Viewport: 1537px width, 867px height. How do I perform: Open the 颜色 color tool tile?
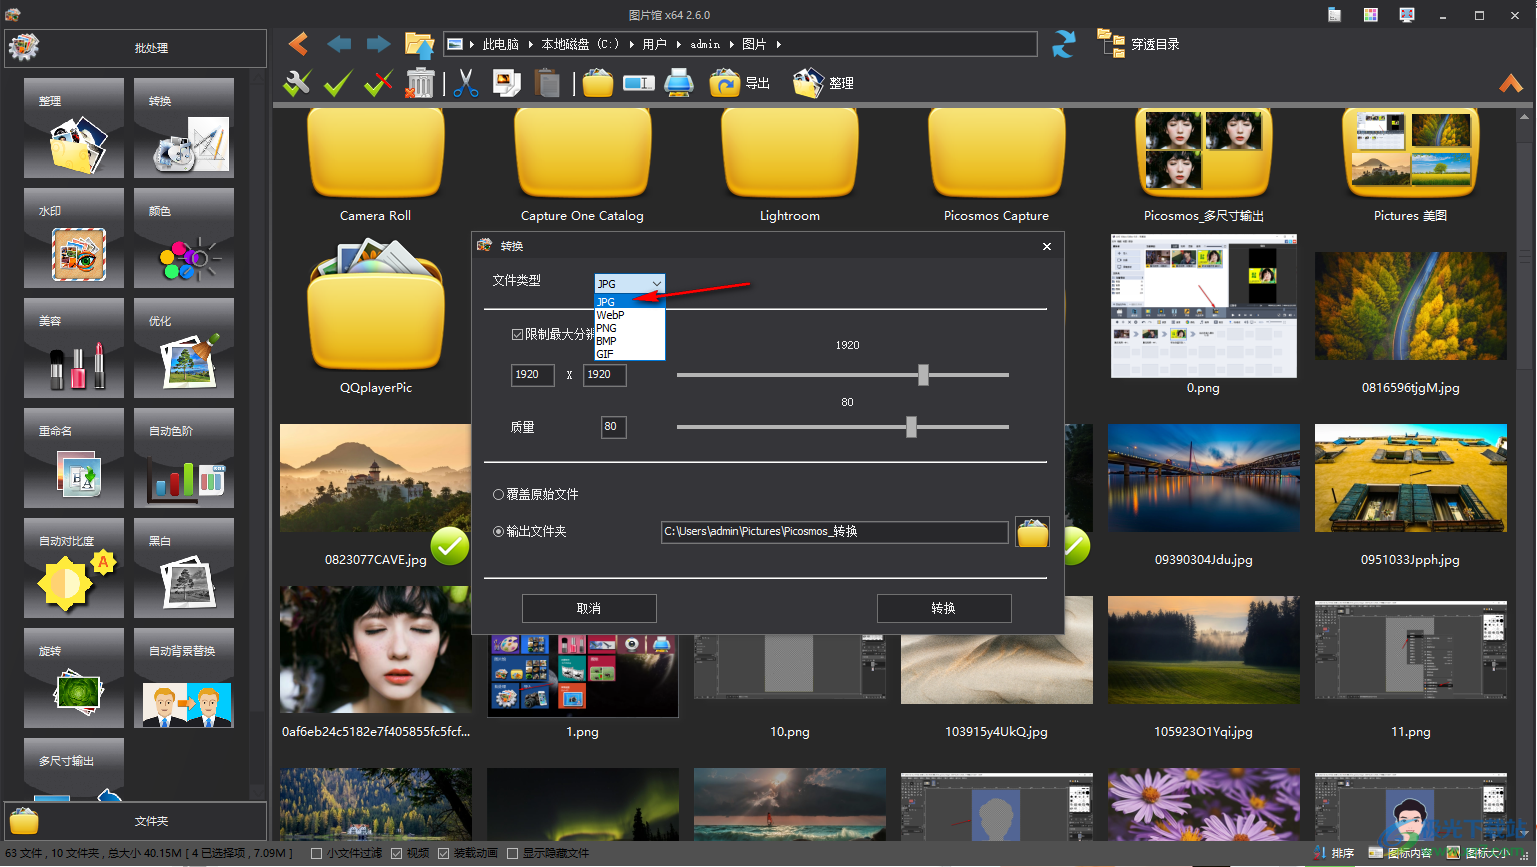184,238
